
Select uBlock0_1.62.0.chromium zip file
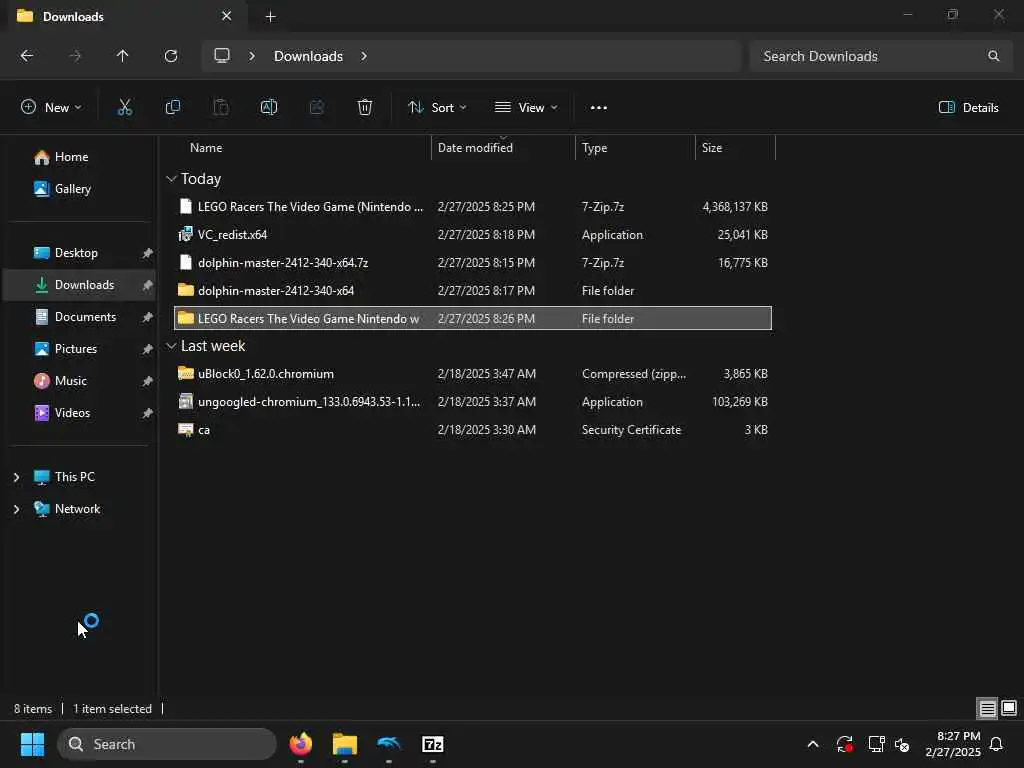pos(473,374)
